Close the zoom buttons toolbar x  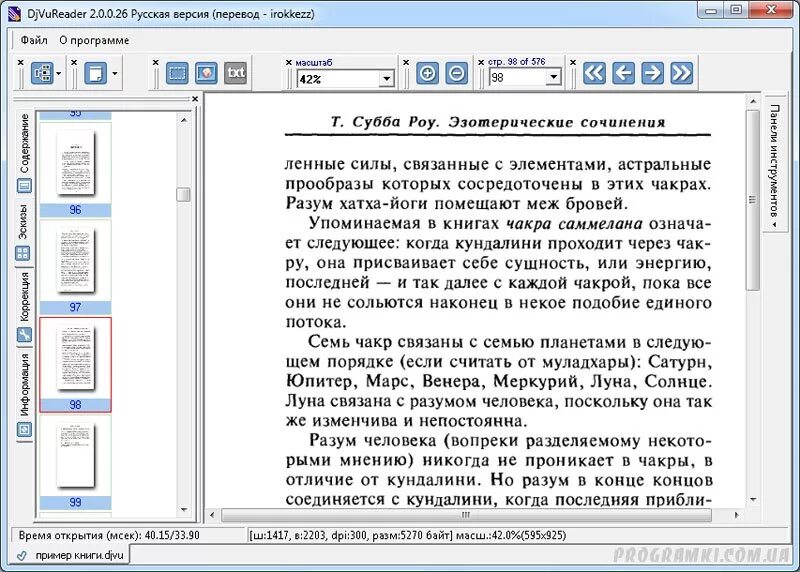[406, 62]
